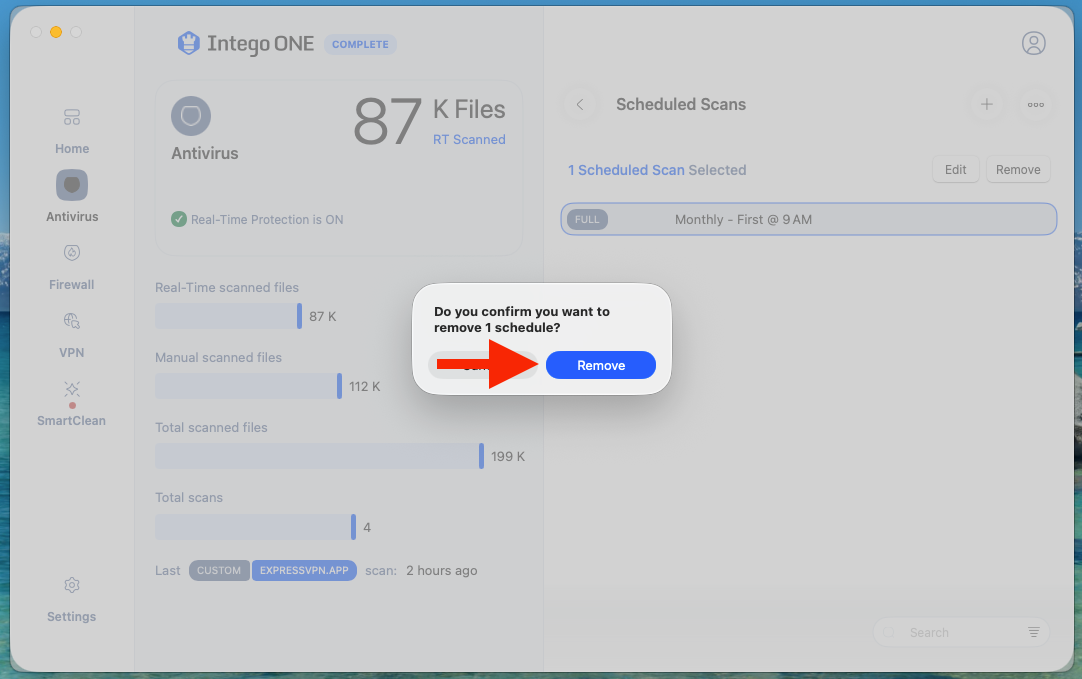This screenshot has height=679, width=1082.
Task: Go back using the chevron beside Scheduled Scans
Action: 580,104
